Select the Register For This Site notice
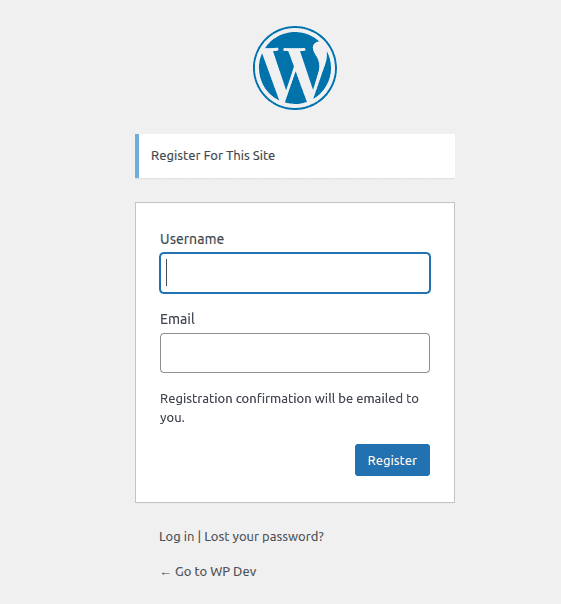 [295, 156]
